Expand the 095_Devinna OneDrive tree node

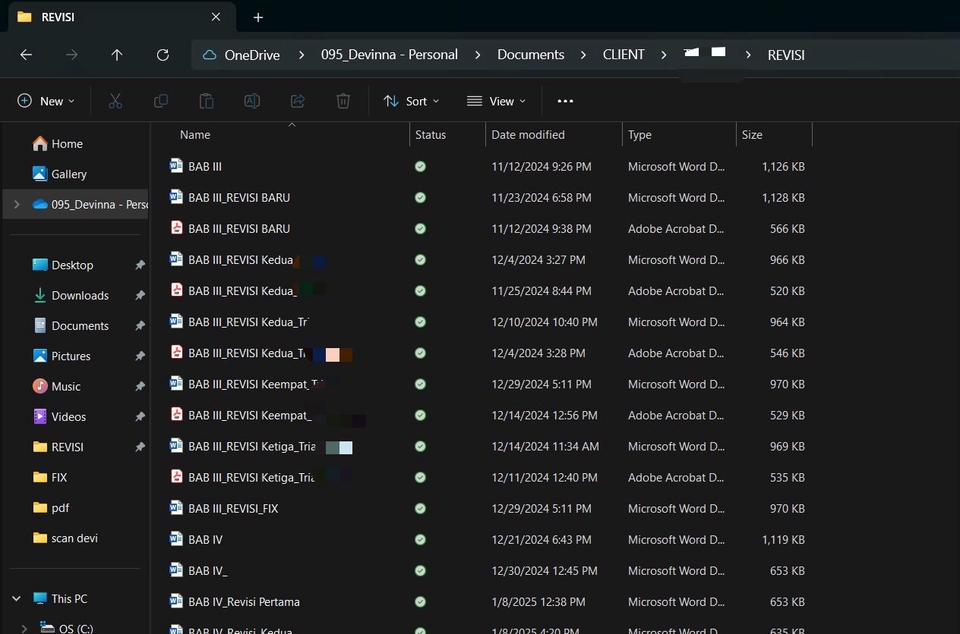(16, 204)
